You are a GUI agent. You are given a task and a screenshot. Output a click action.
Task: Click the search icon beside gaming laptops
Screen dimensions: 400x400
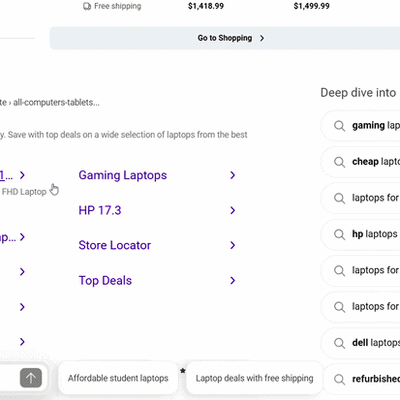339,126
